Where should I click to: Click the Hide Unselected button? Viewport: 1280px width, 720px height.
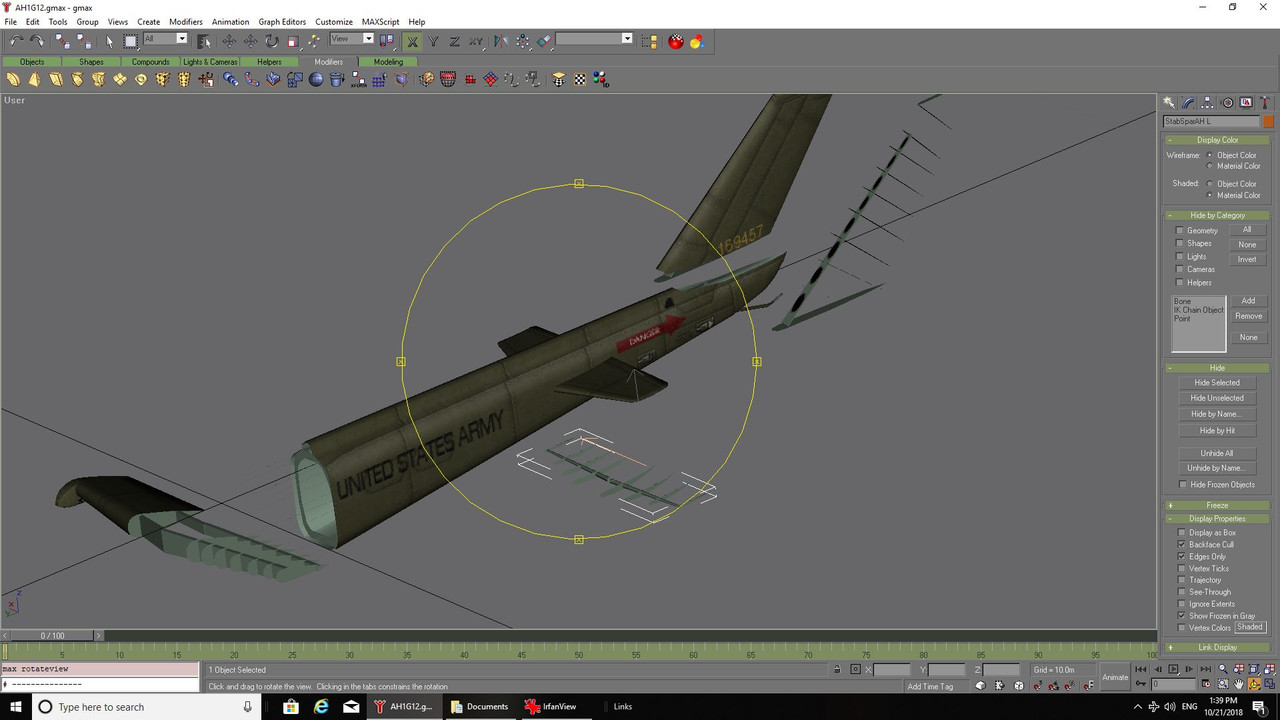point(1217,398)
